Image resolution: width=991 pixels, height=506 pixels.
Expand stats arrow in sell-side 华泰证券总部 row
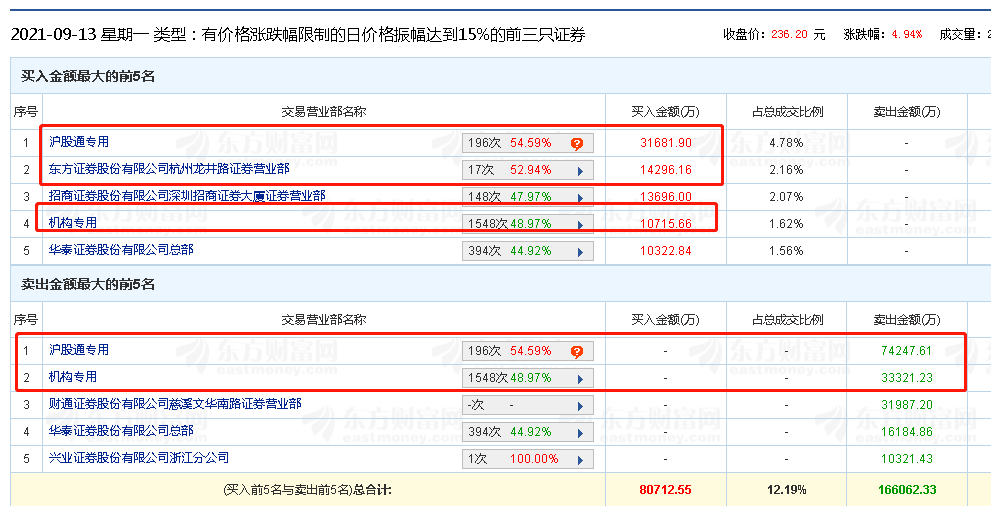[x=580, y=432]
